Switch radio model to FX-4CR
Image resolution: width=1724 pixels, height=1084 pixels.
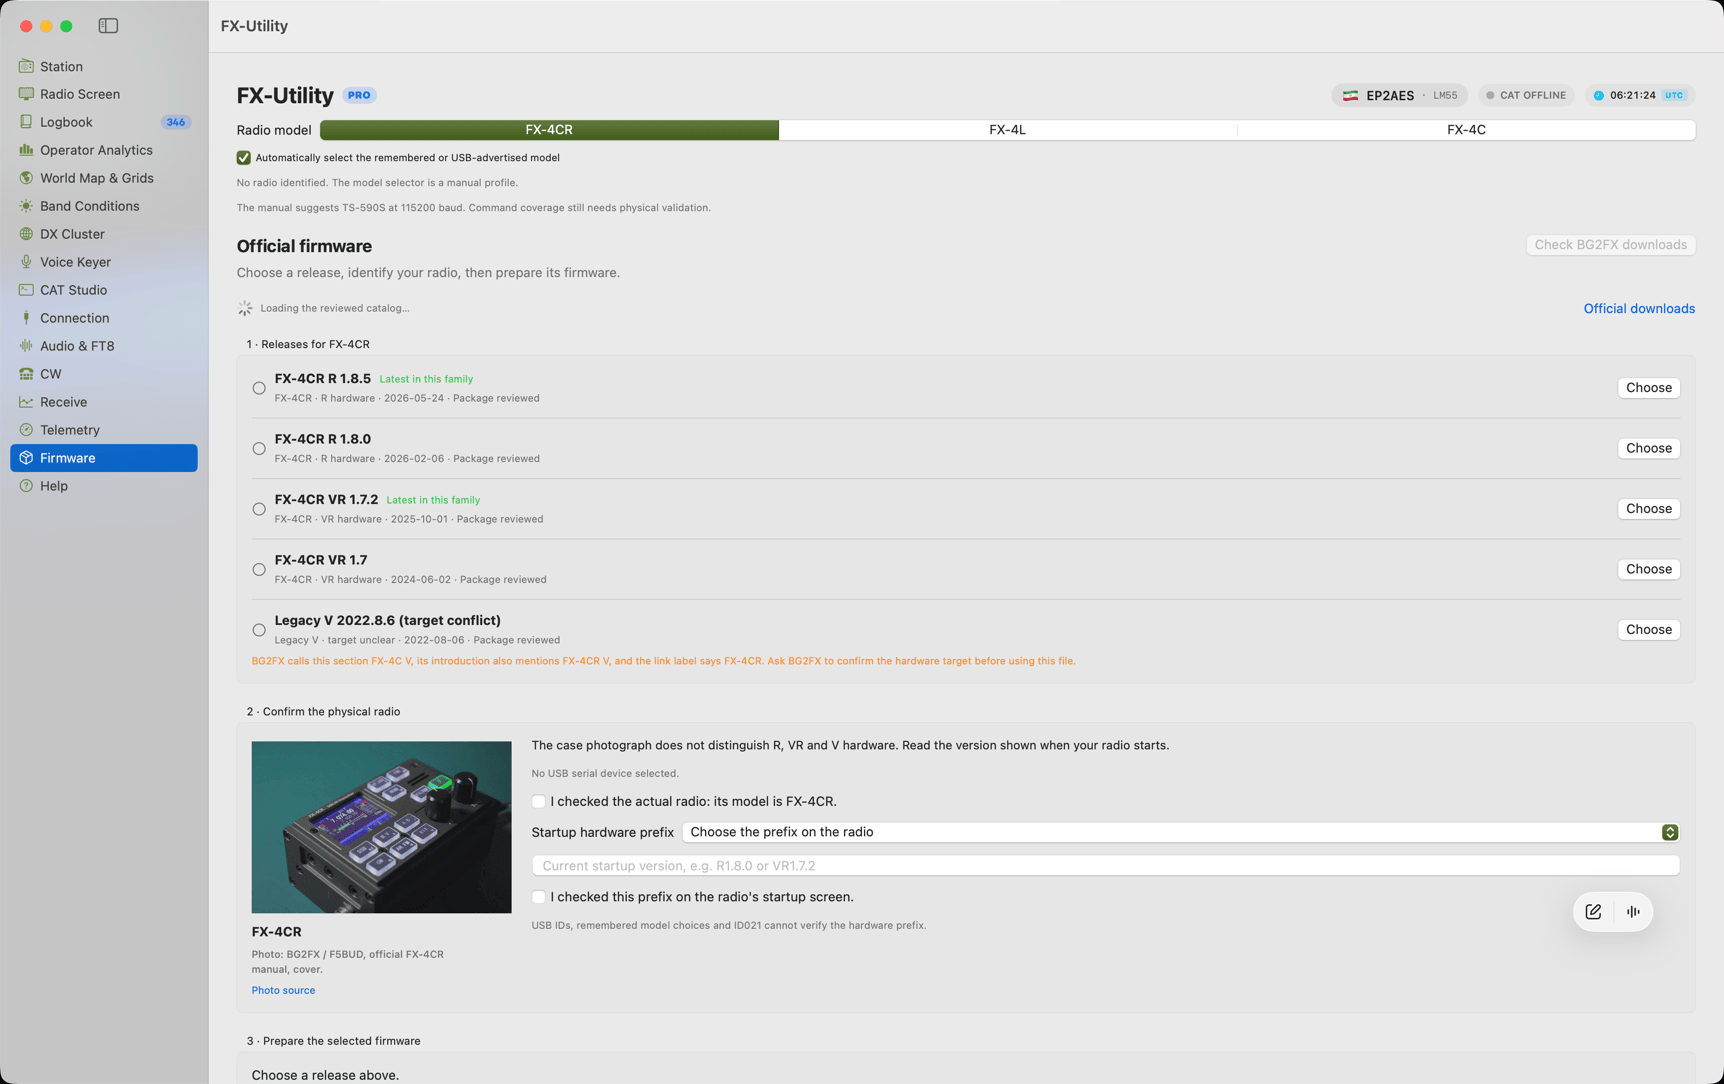pos(549,130)
